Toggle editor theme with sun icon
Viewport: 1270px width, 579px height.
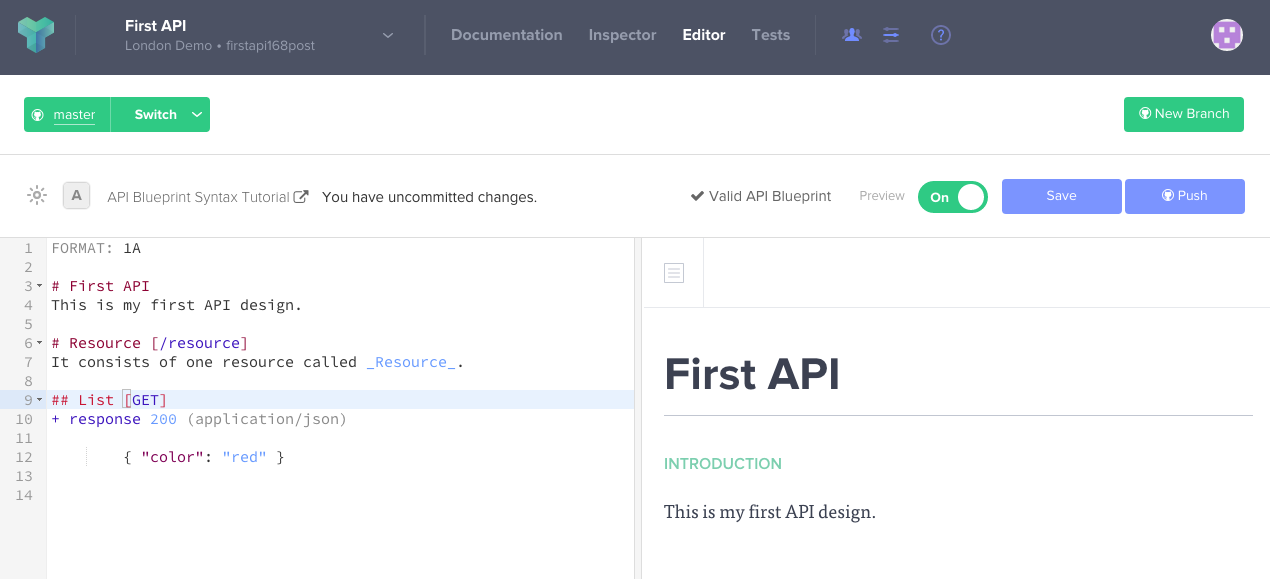tap(37, 195)
